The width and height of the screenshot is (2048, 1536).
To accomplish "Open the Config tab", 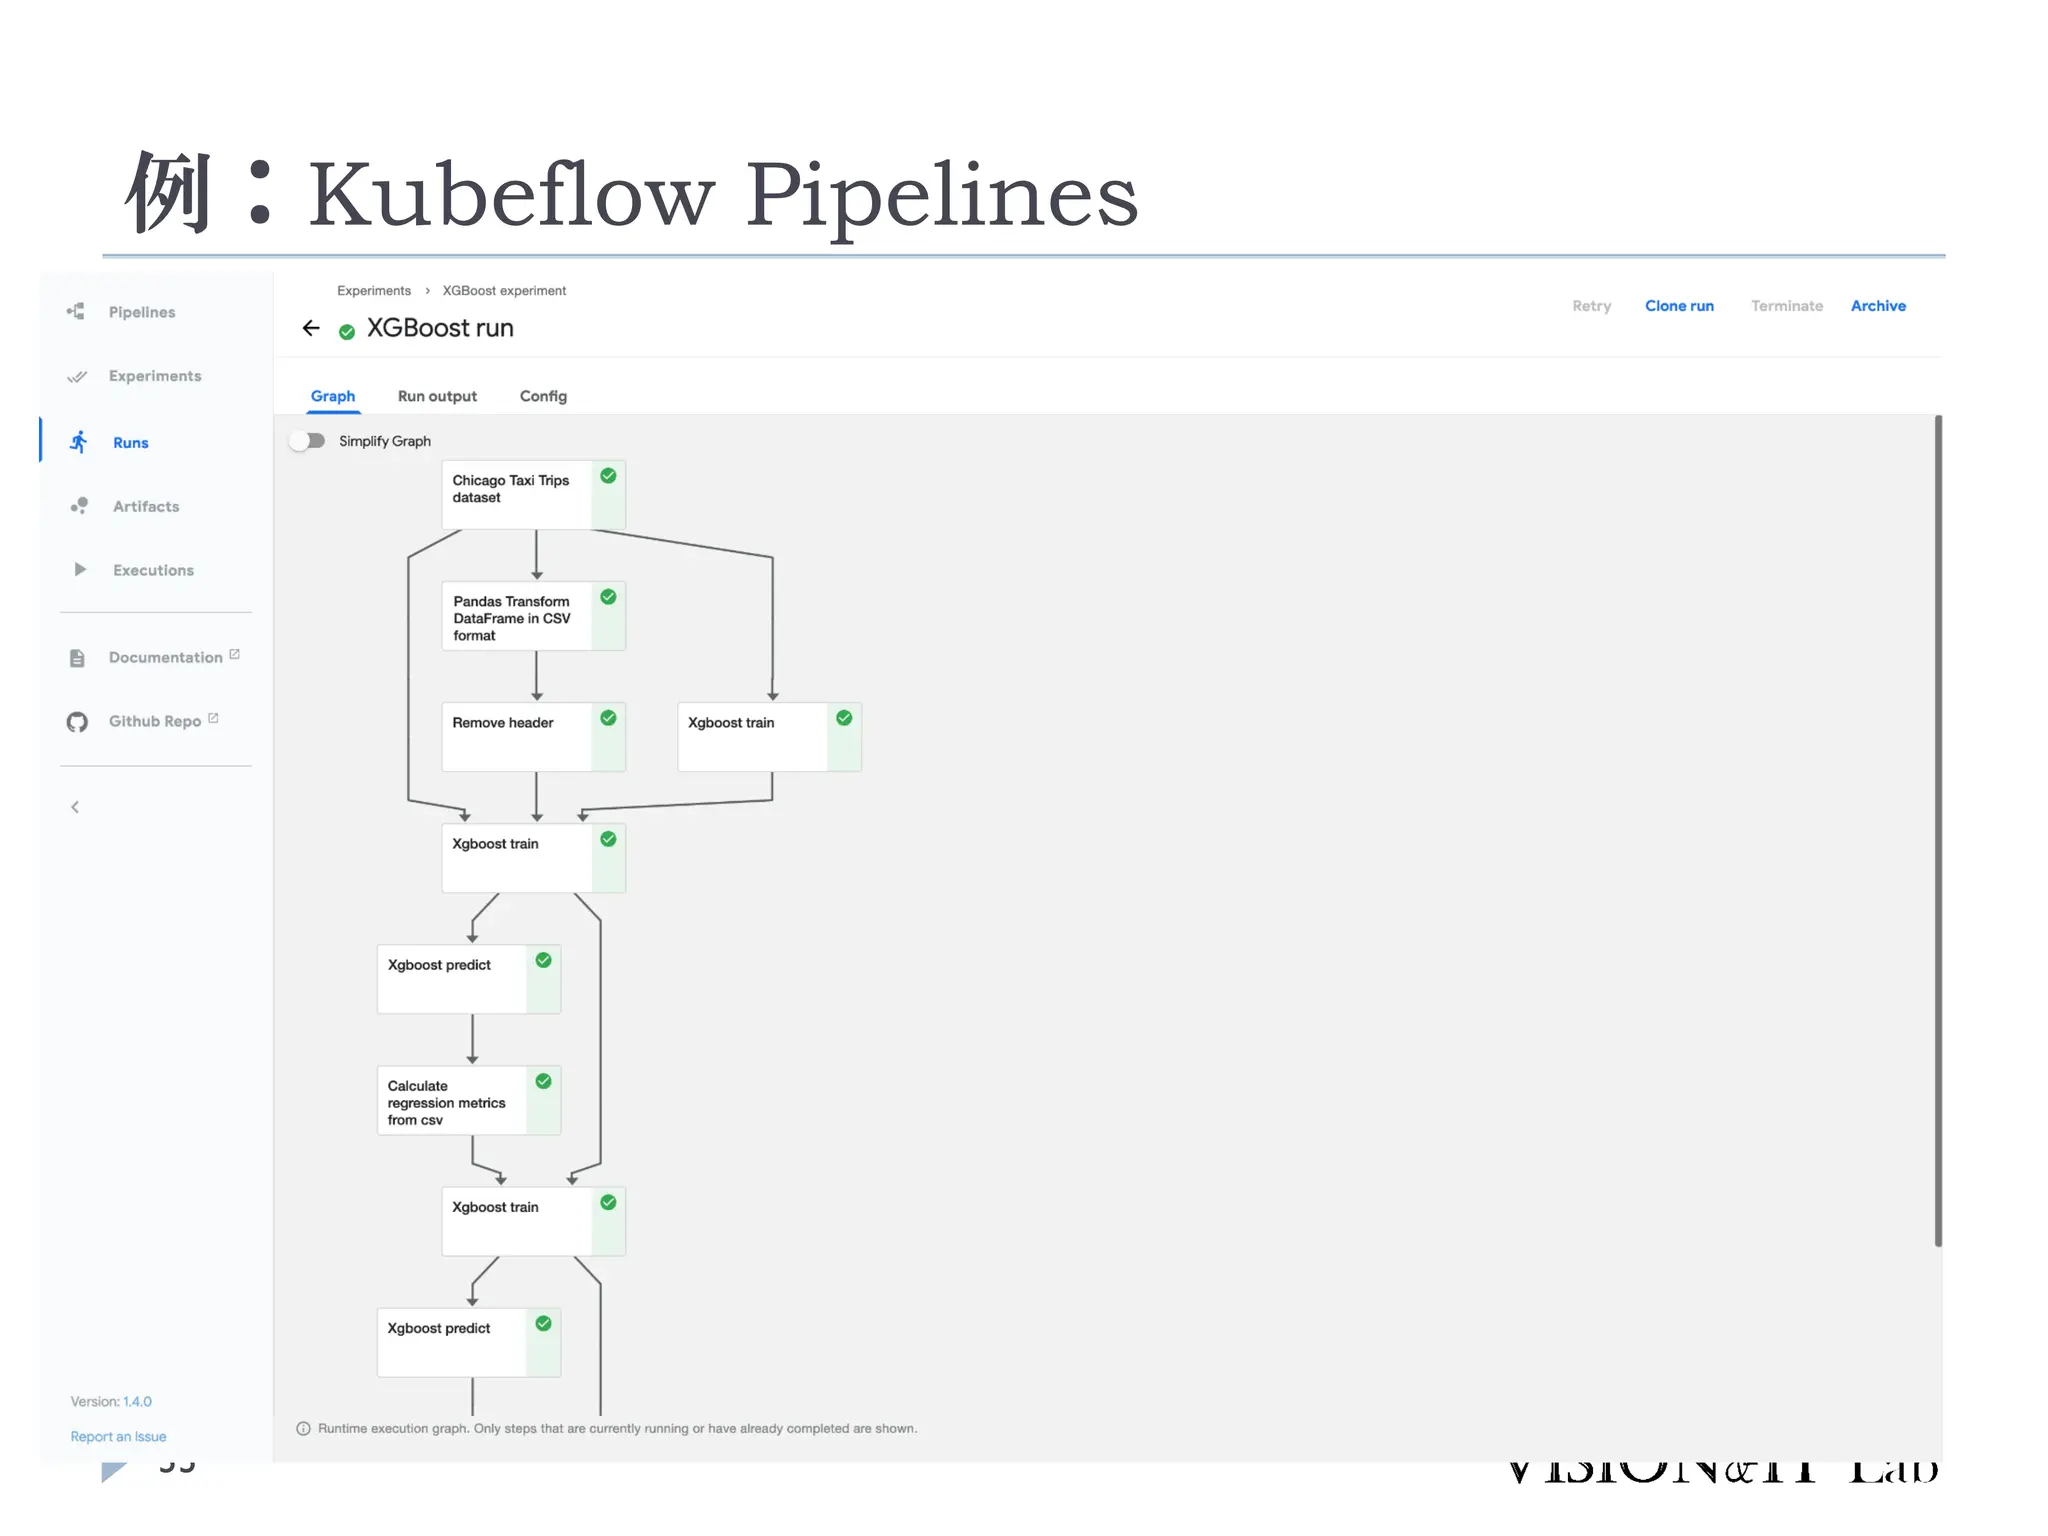I will pyautogui.click(x=543, y=396).
